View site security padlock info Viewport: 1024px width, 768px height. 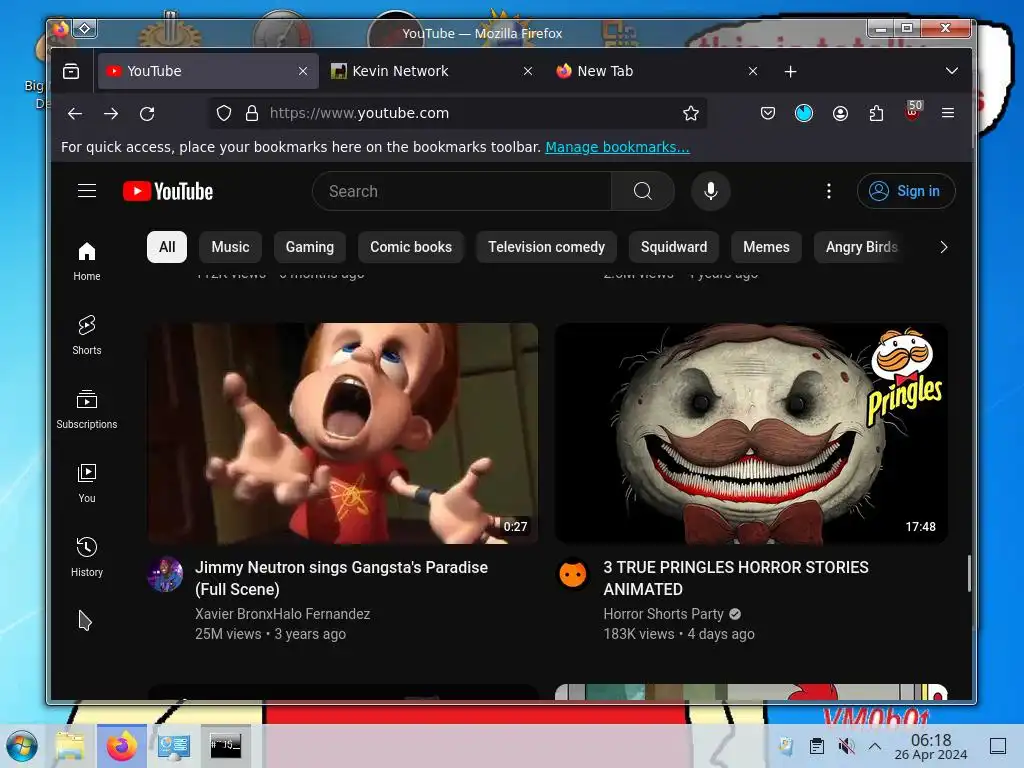(252, 114)
